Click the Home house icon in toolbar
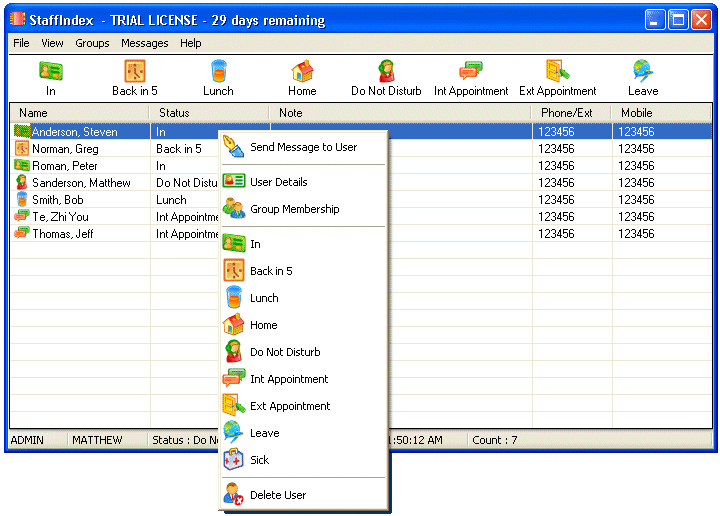 [302, 71]
